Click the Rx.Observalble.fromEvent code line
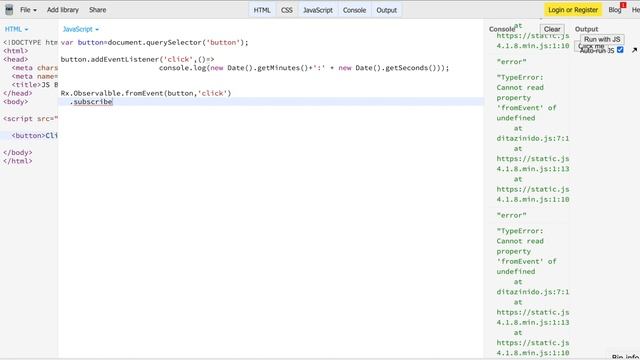This screenshot has width=640, height=360. click(x=146, y=93)
